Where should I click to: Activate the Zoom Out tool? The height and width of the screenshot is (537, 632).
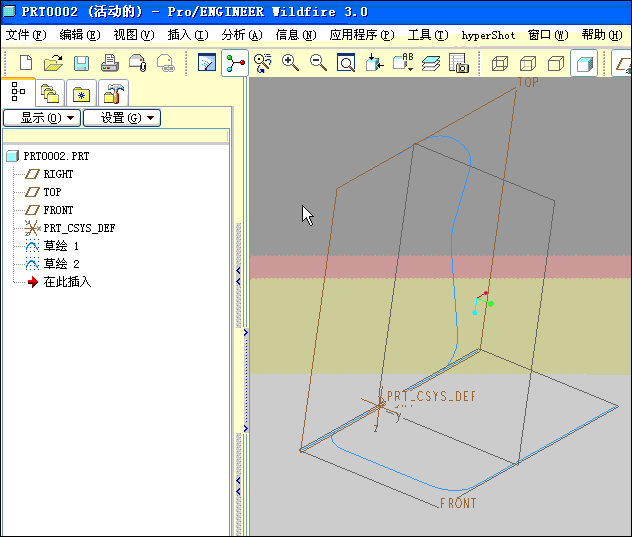pyautogui.click(x=318, y=63)
